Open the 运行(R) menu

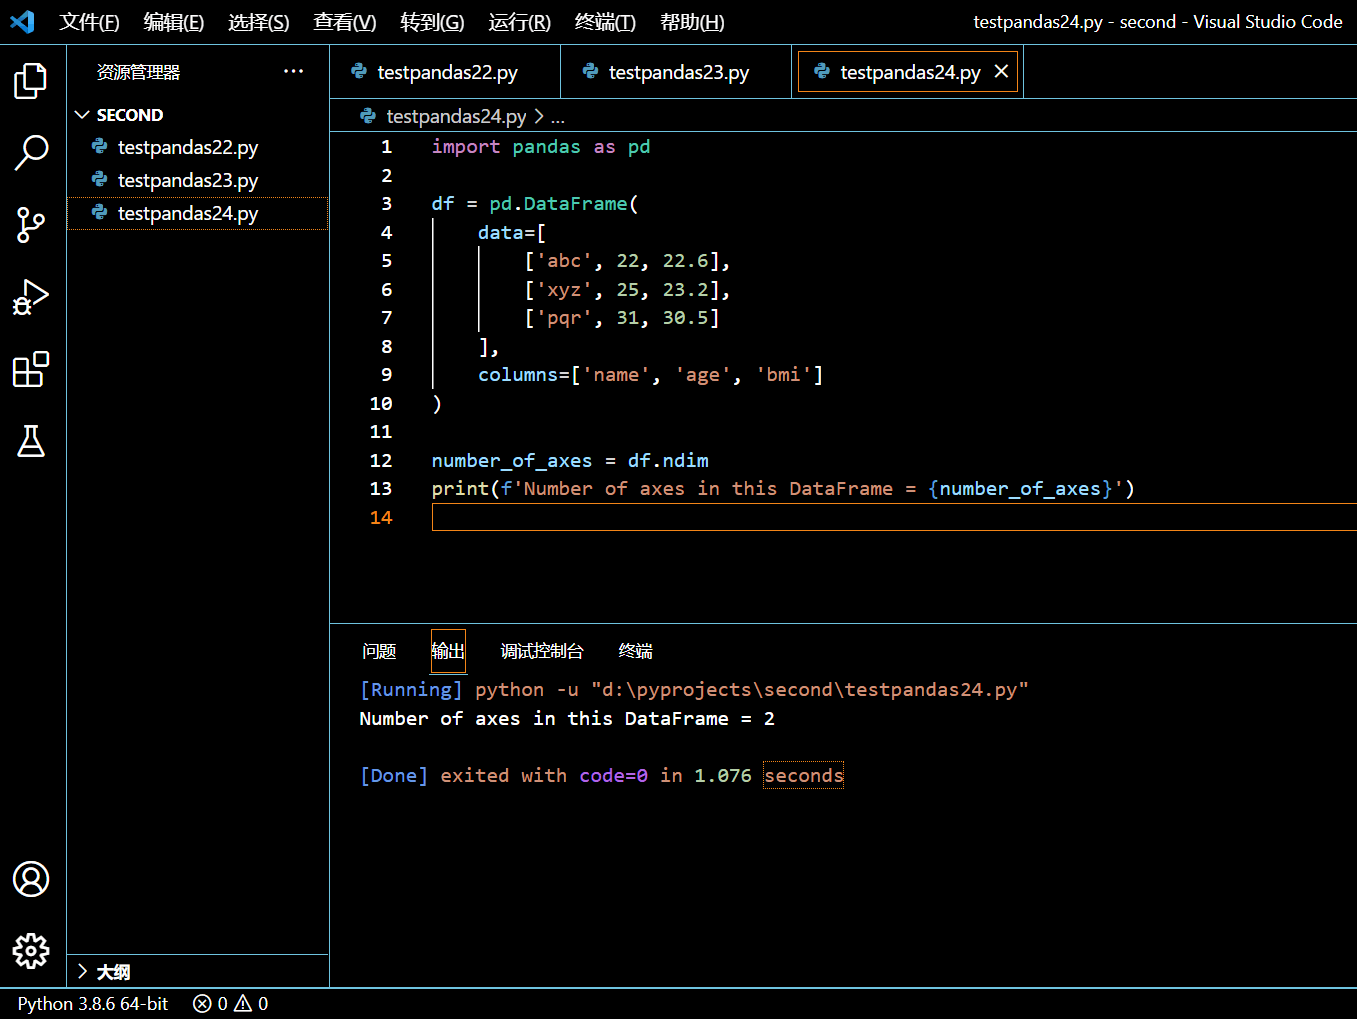click(x=519, y=22)
